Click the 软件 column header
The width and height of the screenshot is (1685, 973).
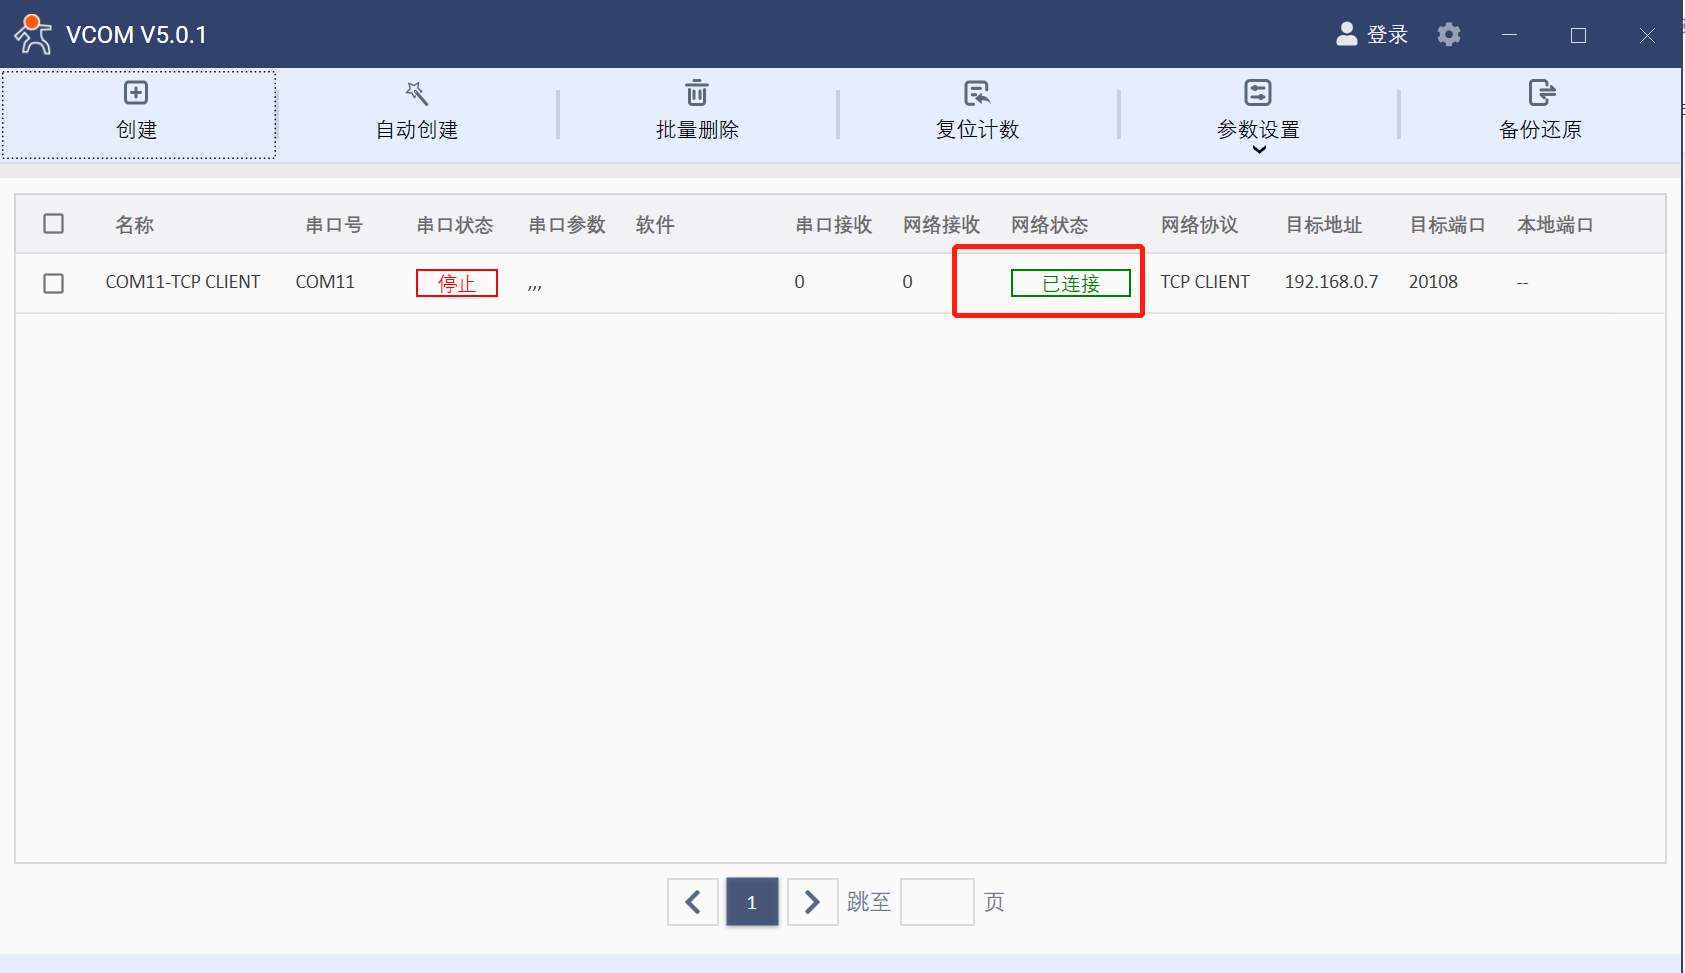(655, 225)
